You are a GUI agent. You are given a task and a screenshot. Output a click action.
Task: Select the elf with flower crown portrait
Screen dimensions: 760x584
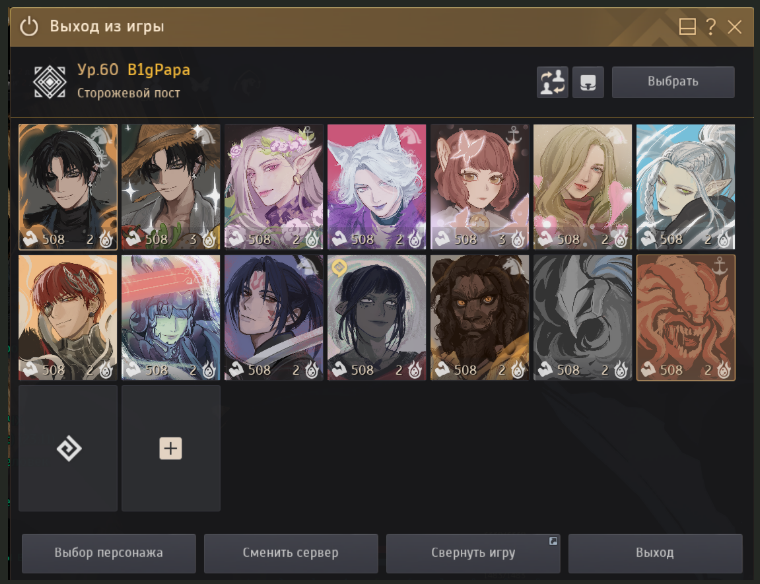click(x=274, y=187)
